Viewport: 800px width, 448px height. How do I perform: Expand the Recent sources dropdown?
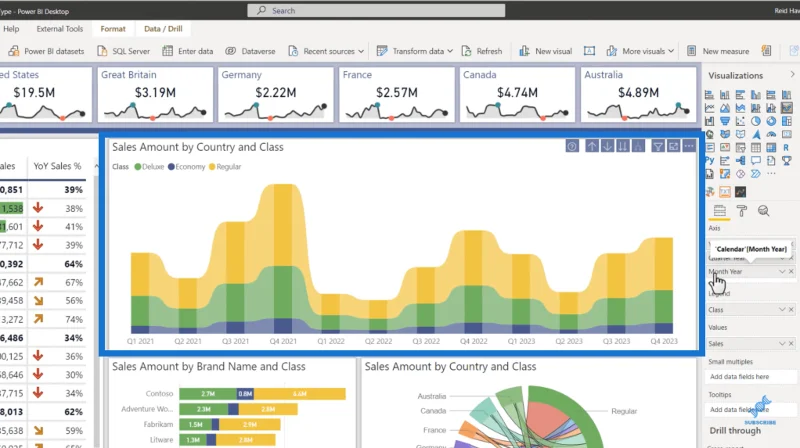pos(361,51)
